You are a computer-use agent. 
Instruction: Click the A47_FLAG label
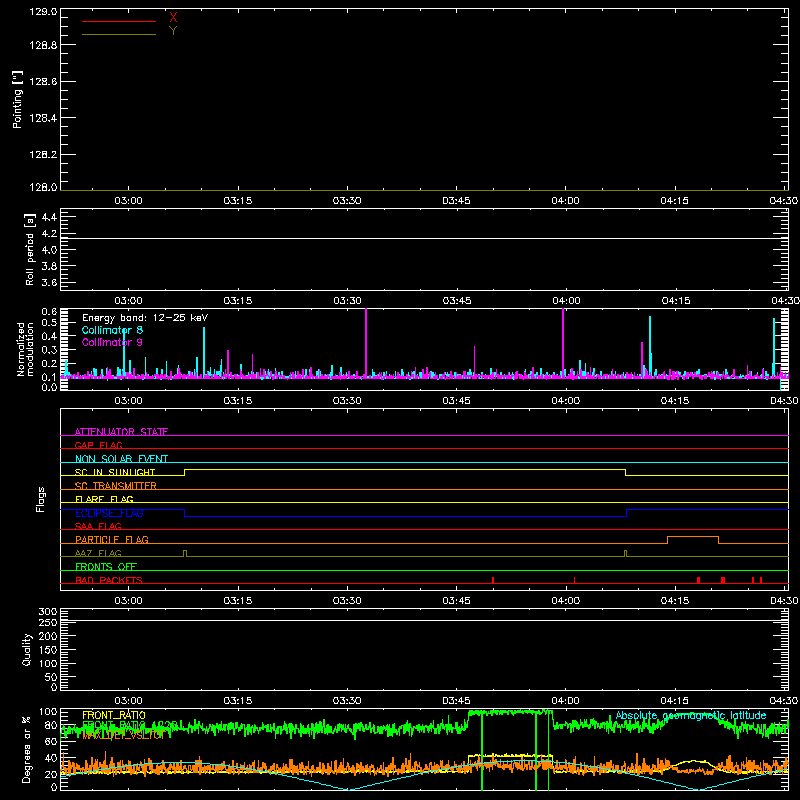tap(98, 553)
